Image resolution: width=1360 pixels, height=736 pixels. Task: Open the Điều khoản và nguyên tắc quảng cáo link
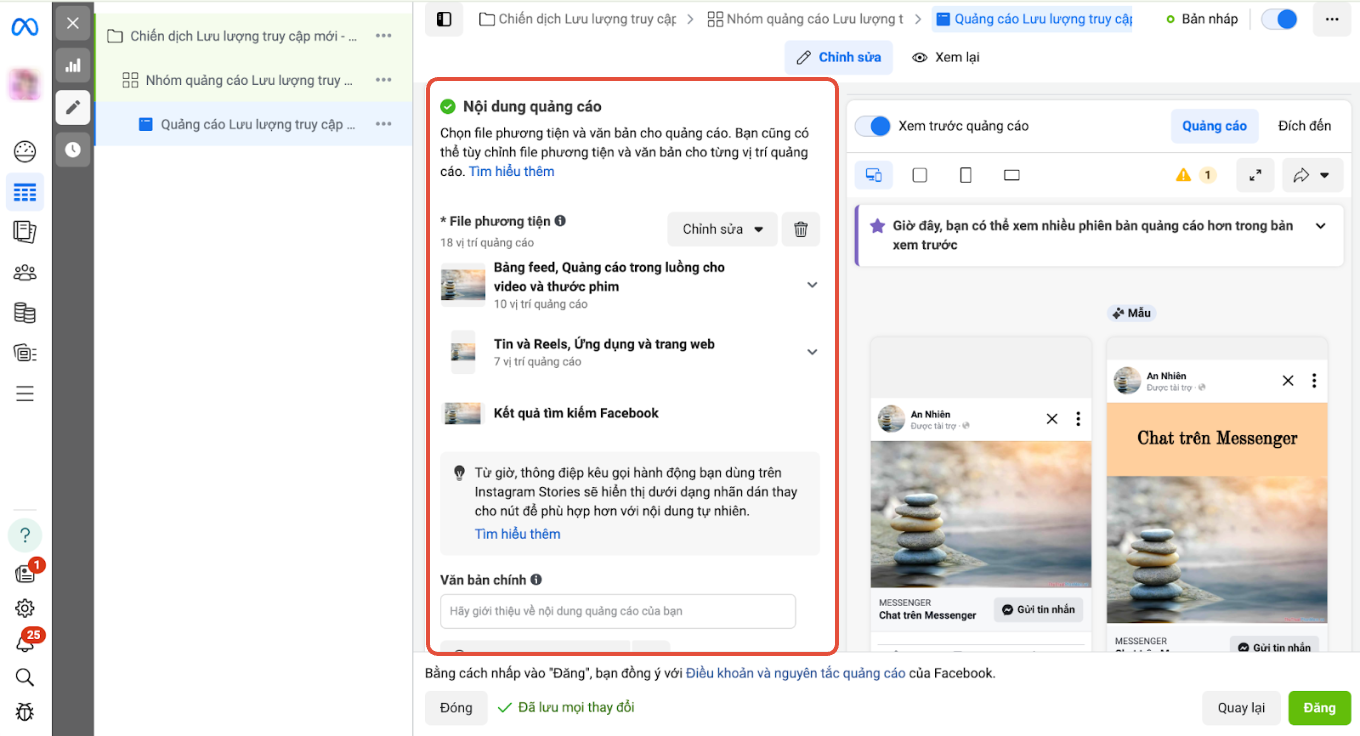click(x=796, y=673)
